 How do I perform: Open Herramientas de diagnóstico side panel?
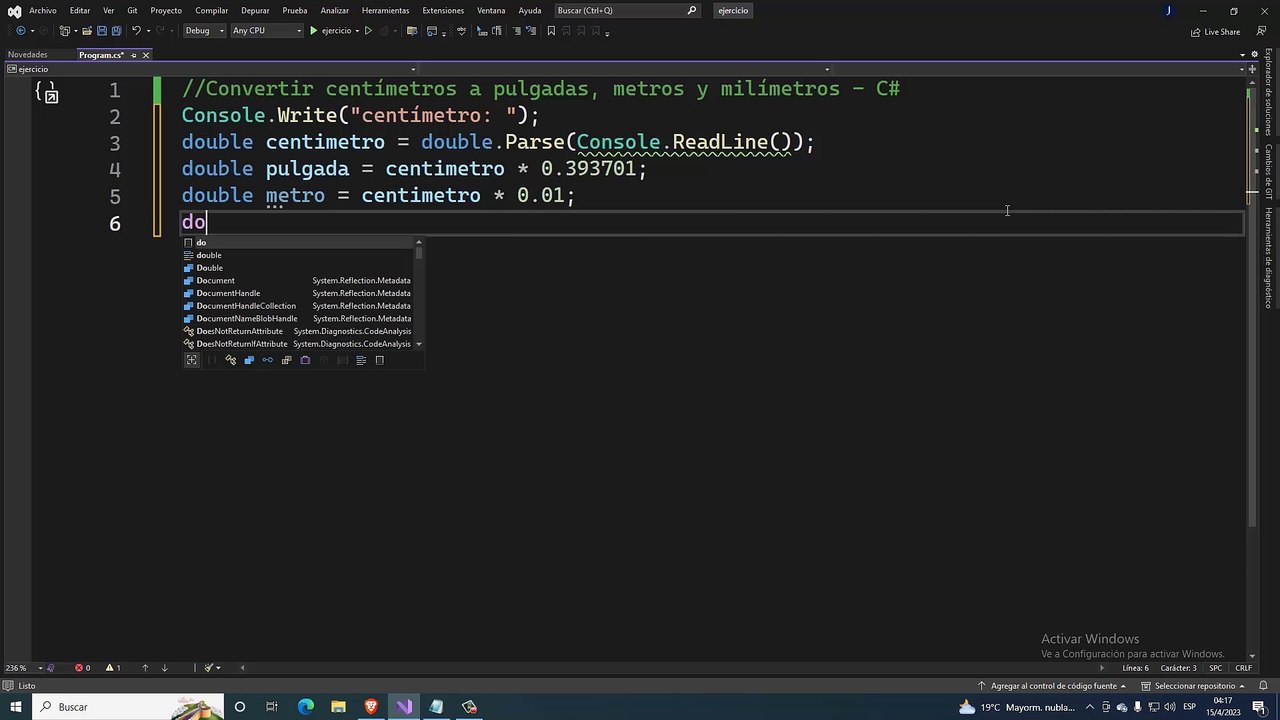pyautogui.click(x=1268, y=258)
